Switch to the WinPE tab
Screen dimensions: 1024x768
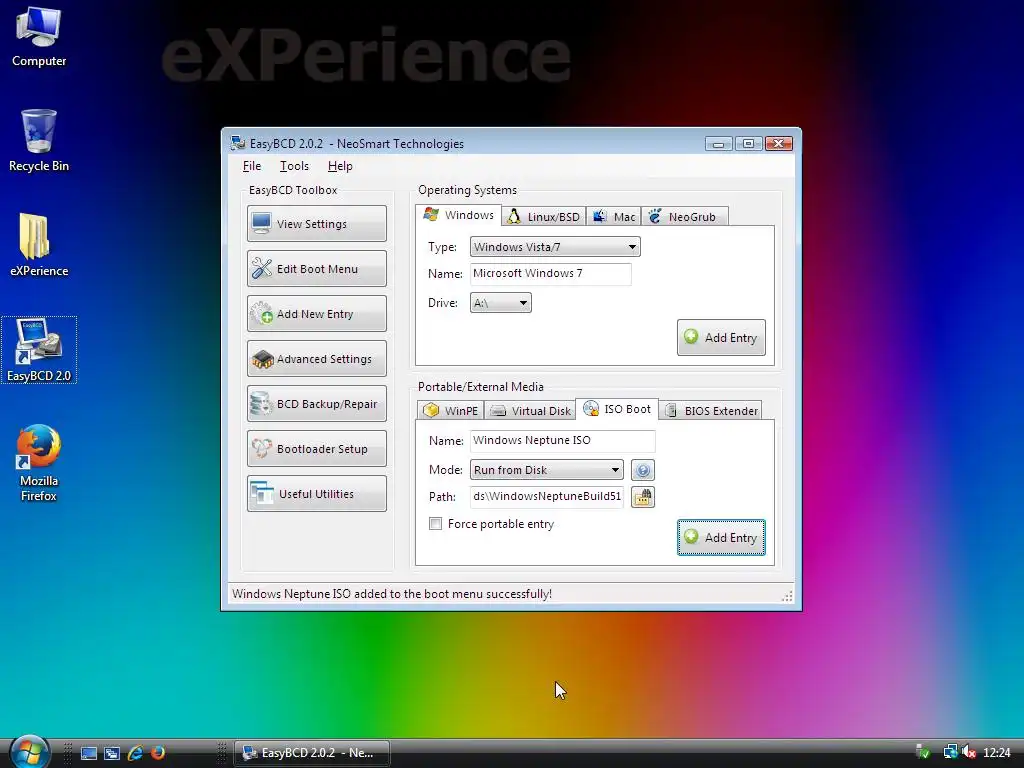point(451,410)
